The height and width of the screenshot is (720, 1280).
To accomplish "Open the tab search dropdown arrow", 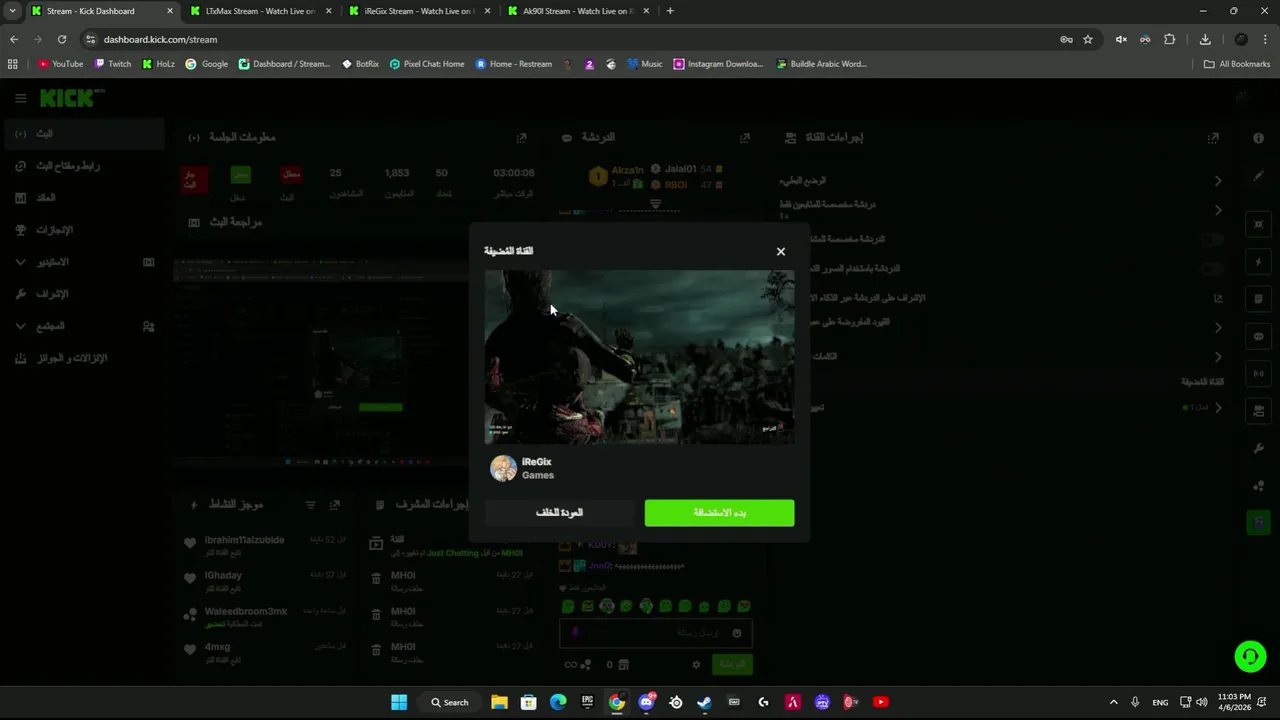I will pos(12,11).
